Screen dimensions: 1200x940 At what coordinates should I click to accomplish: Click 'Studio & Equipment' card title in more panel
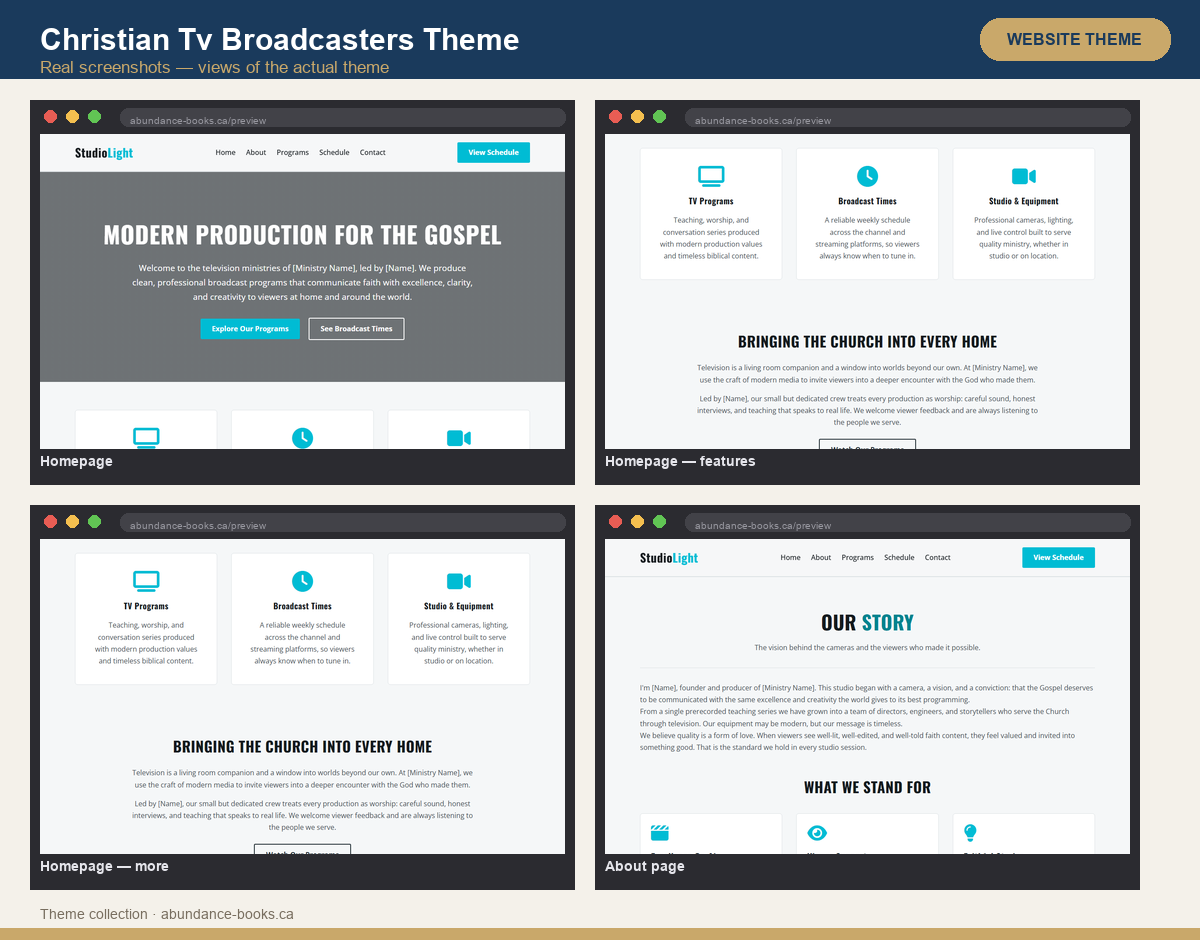pos(459,606)
